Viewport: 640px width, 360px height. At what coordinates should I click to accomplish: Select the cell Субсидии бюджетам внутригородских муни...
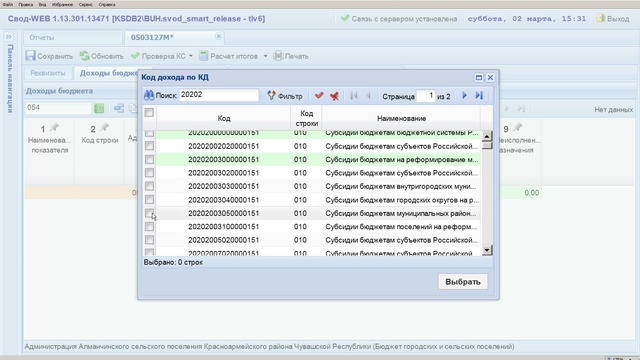tap(401, 186)
